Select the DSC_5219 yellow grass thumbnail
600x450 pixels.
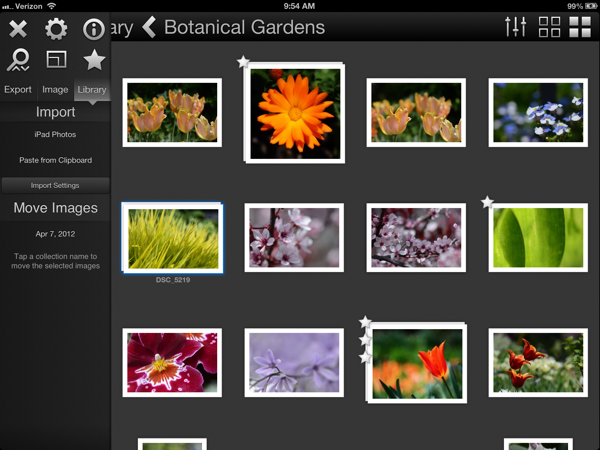coord(172,238)
